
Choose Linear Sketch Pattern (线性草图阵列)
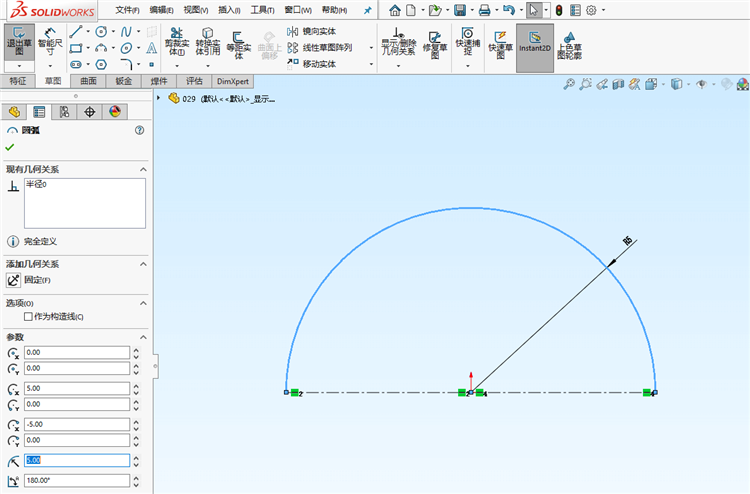(320, 48)
